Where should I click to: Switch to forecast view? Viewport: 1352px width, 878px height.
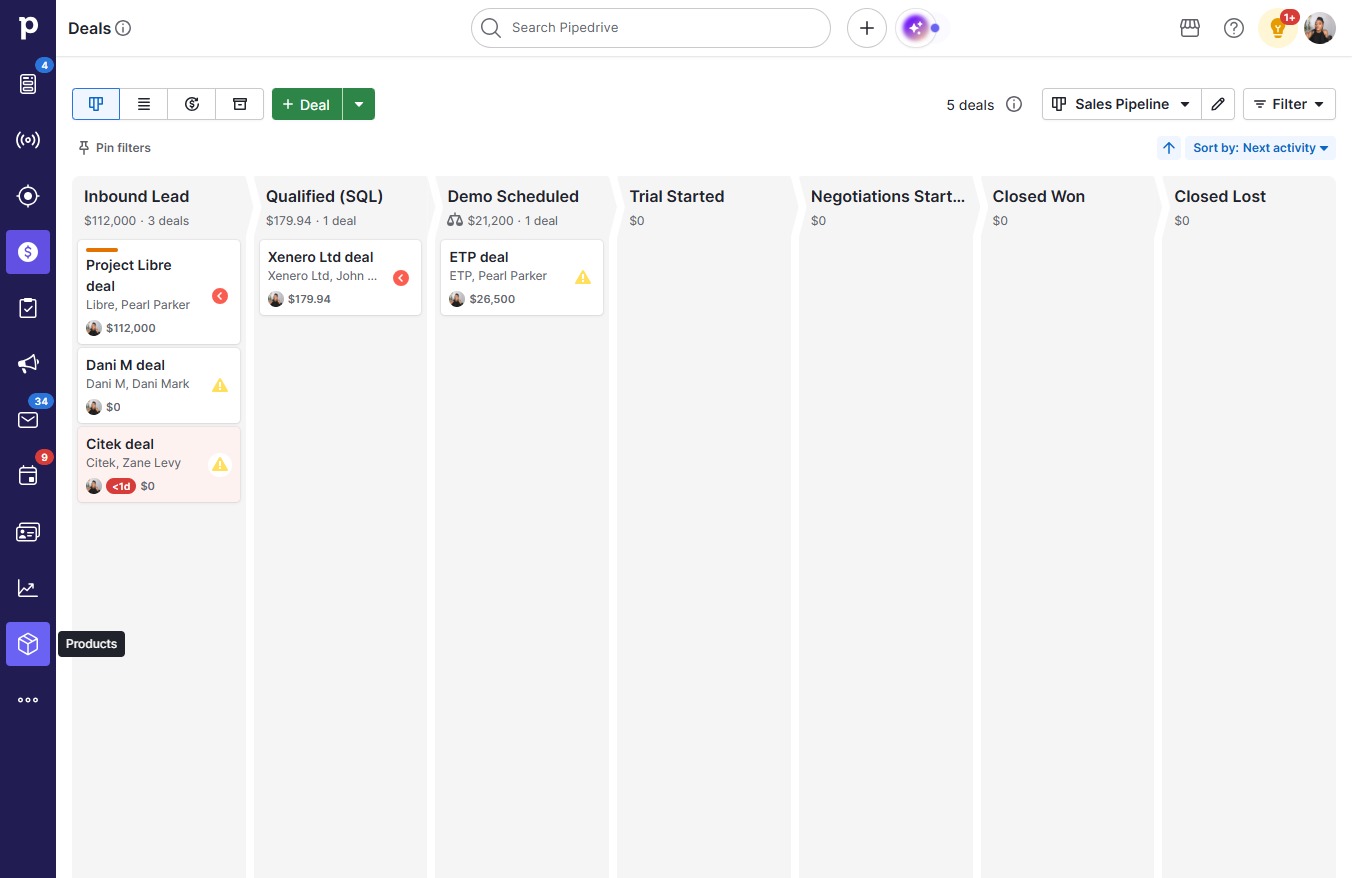click(192, 104)
